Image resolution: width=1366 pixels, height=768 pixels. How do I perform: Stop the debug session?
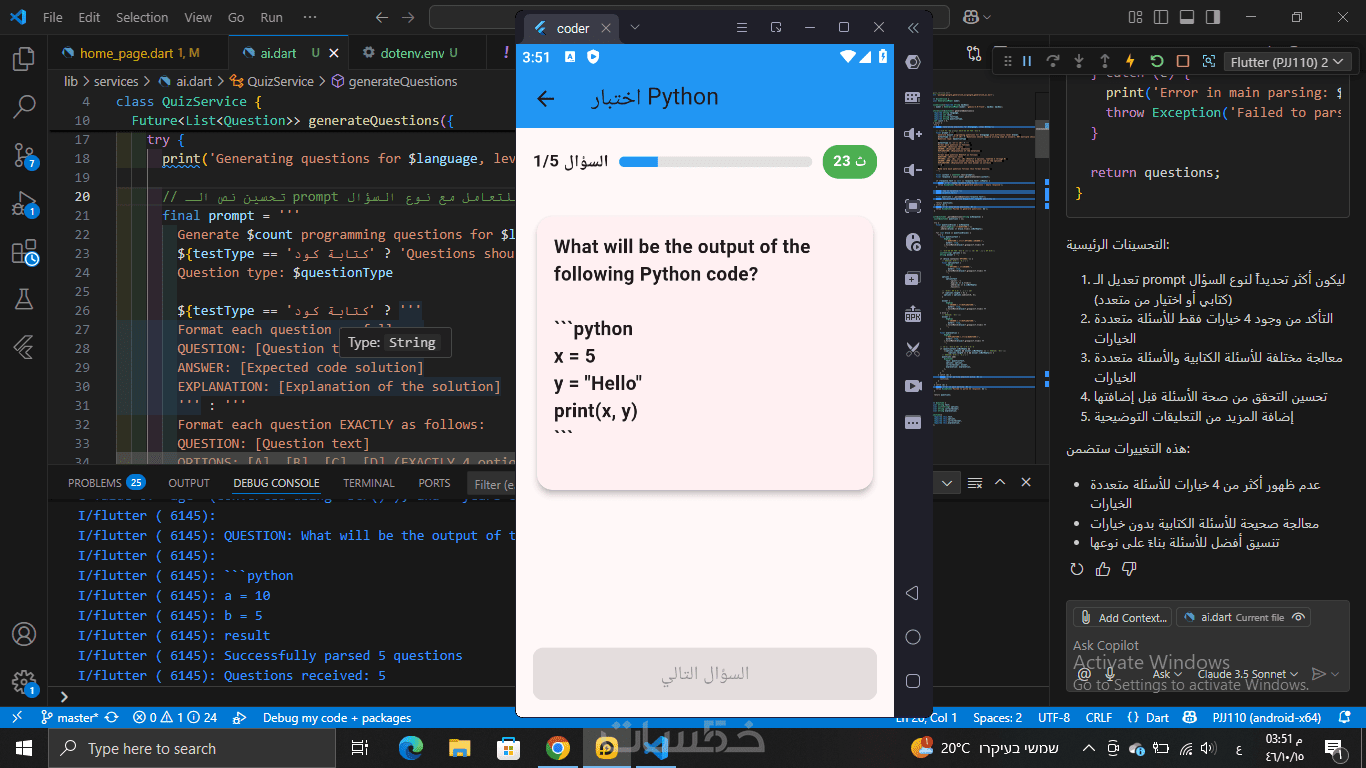pyautogui.click(x=1182, y=61)
